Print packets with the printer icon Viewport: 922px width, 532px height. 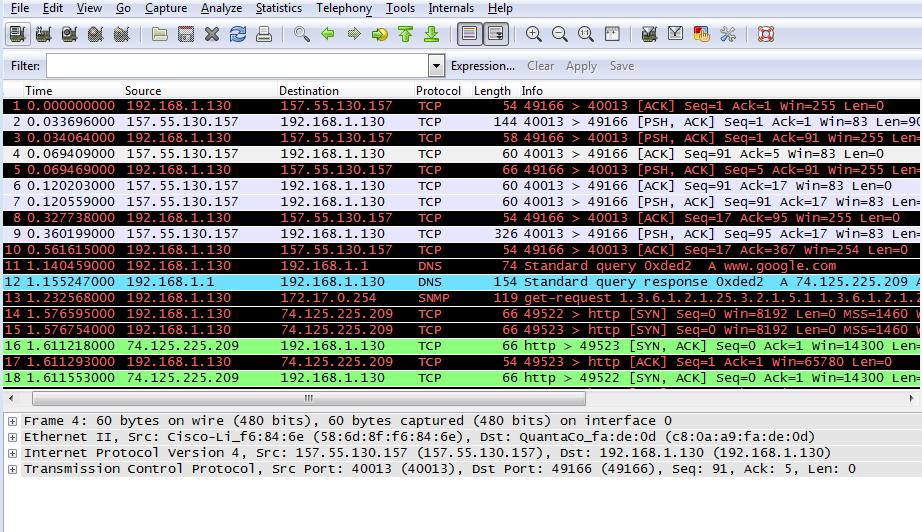coord(264,34)
